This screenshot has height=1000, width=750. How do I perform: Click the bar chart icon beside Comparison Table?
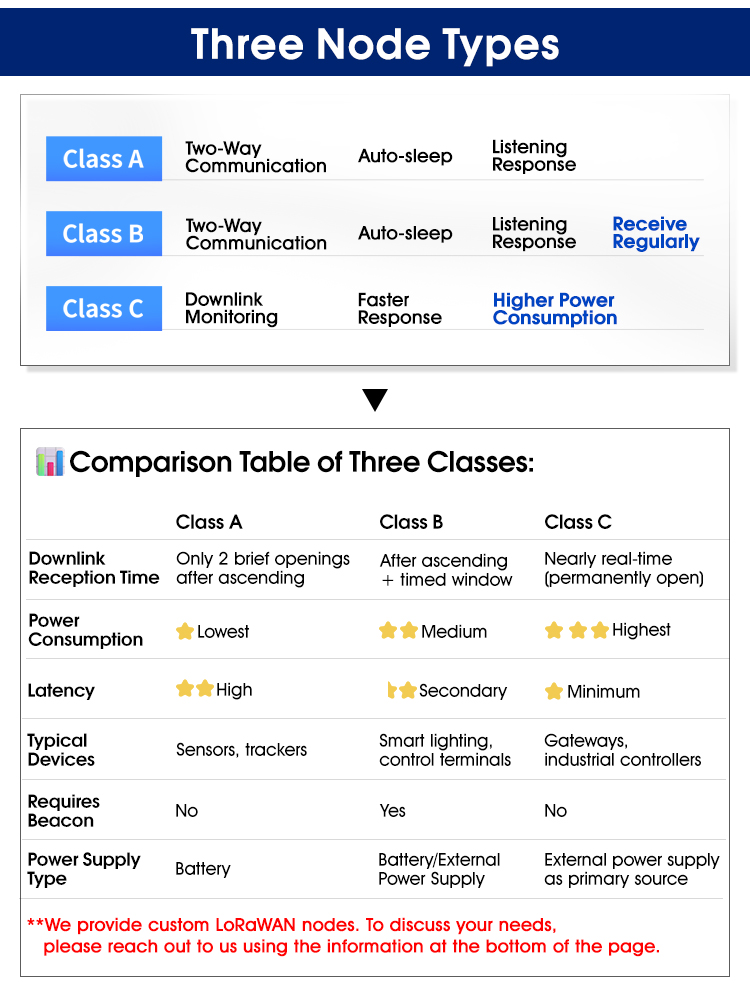coord(49,462)
